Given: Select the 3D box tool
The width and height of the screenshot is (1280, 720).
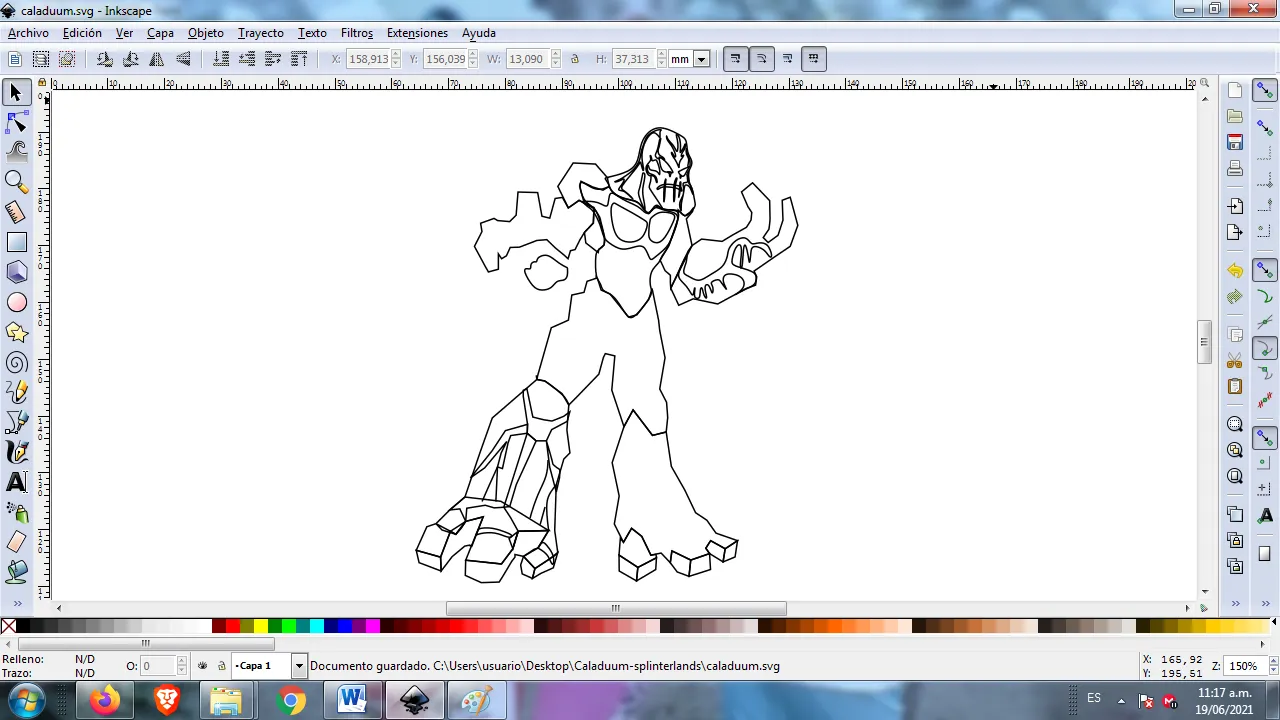Looking at the screenshot, I should pos(16,272).
